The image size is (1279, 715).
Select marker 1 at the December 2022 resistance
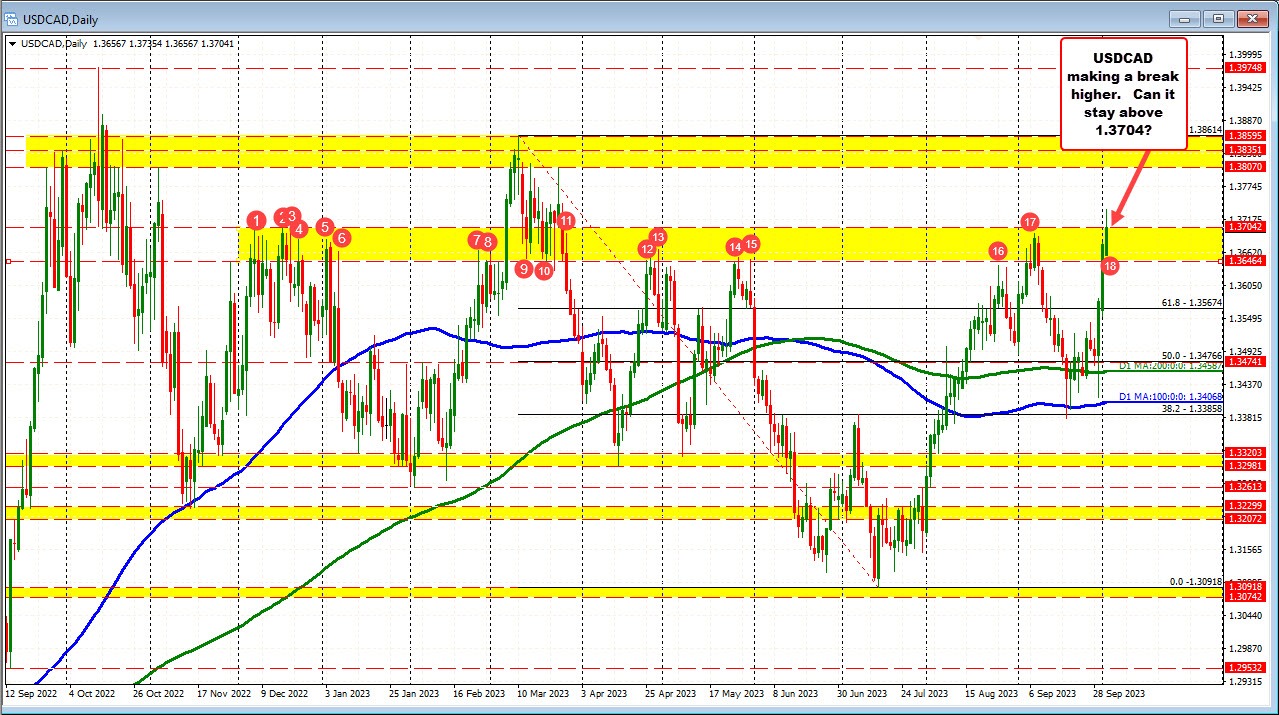click(x=257, y=221)
